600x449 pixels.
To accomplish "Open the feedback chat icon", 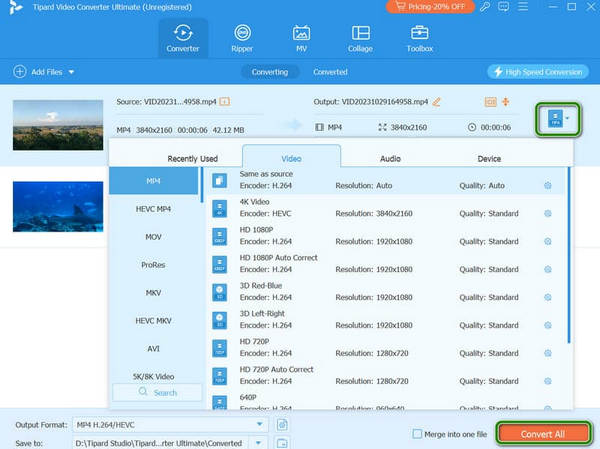I will 504,7.
